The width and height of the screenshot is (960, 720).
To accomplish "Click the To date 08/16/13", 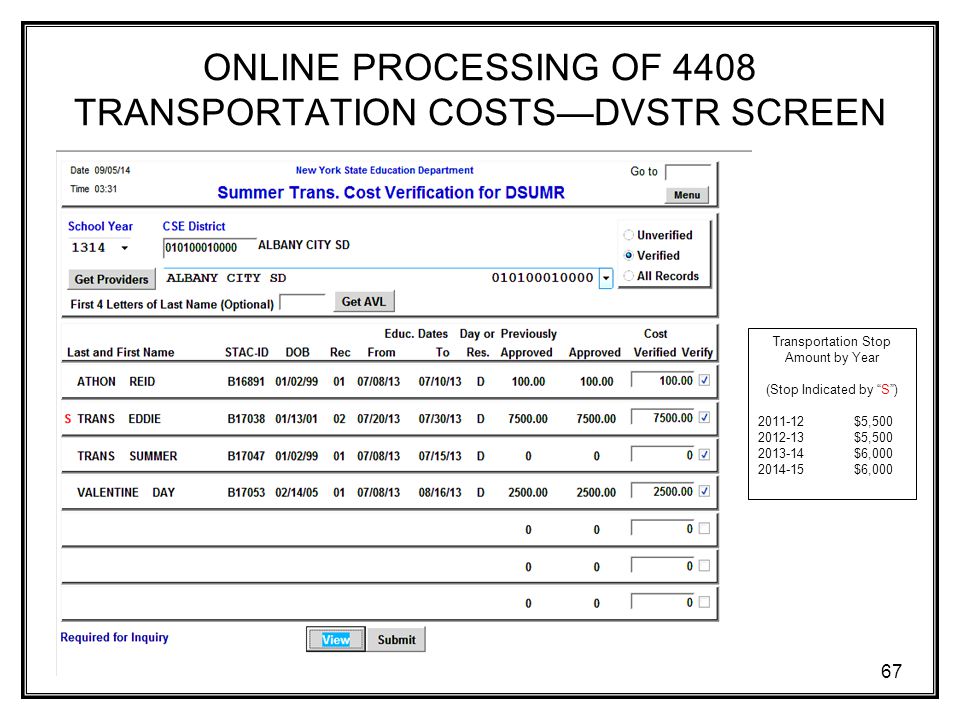I will click(440, 492).
